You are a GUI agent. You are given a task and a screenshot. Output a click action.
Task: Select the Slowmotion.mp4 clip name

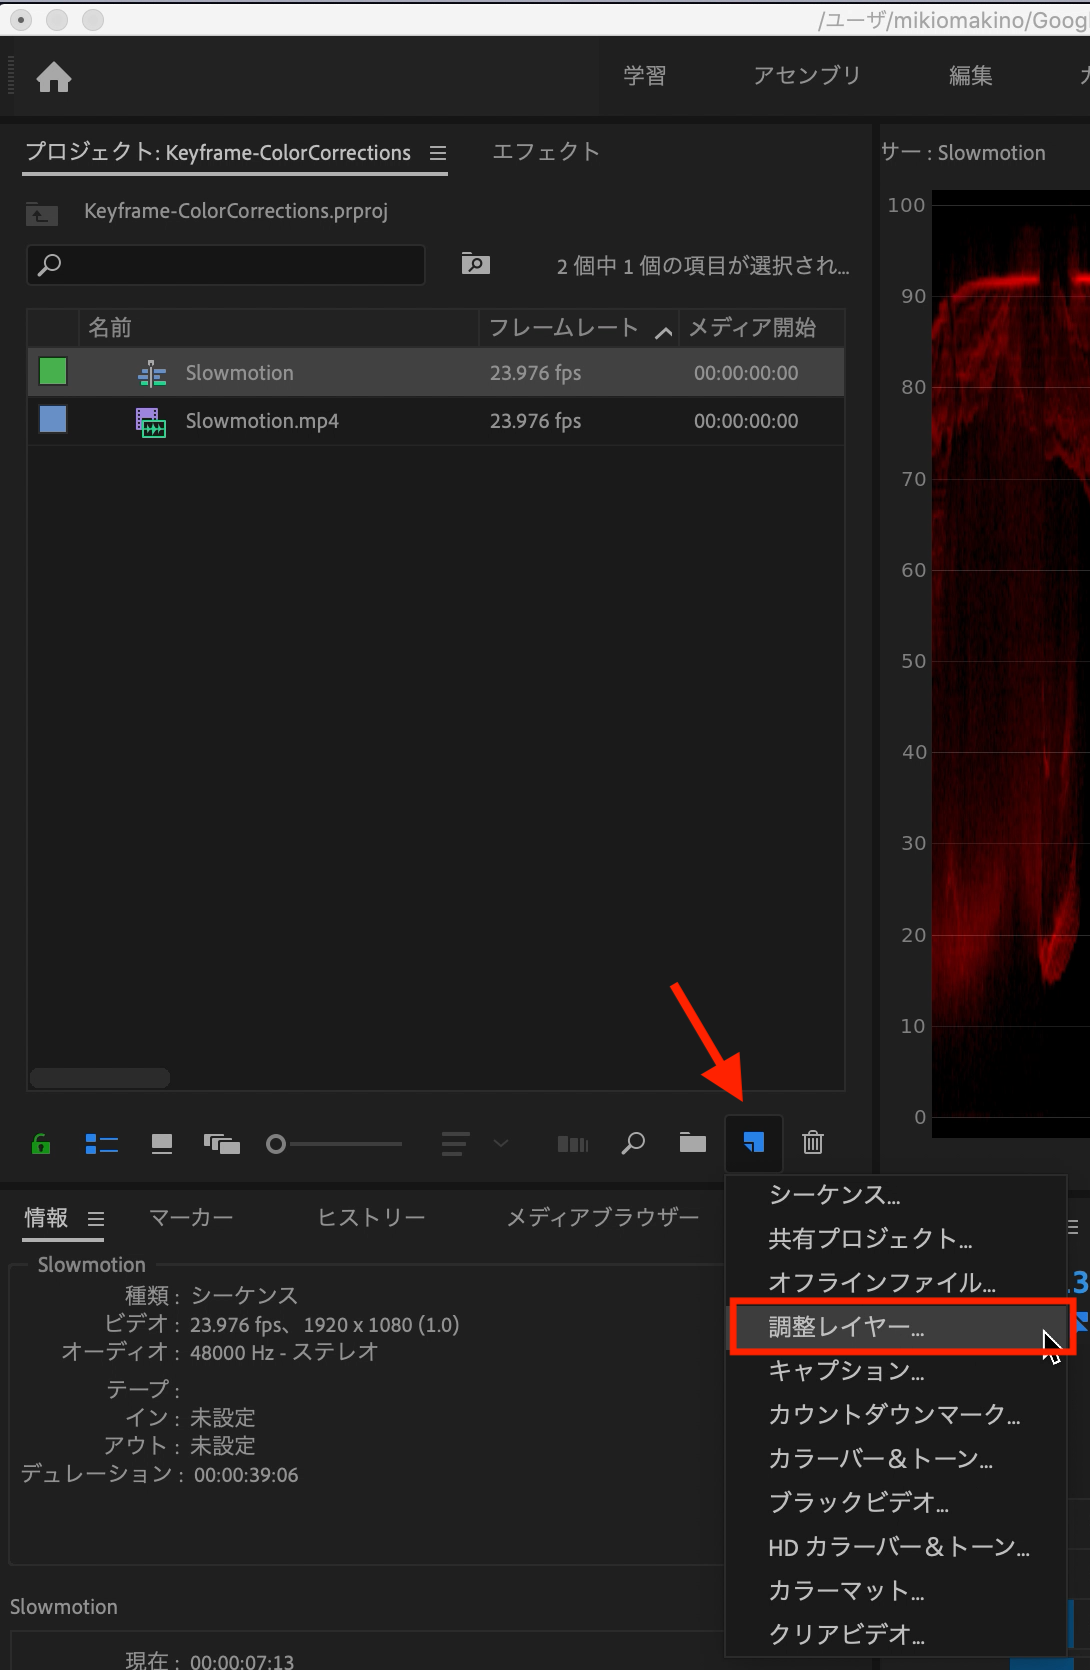point(262,421)
